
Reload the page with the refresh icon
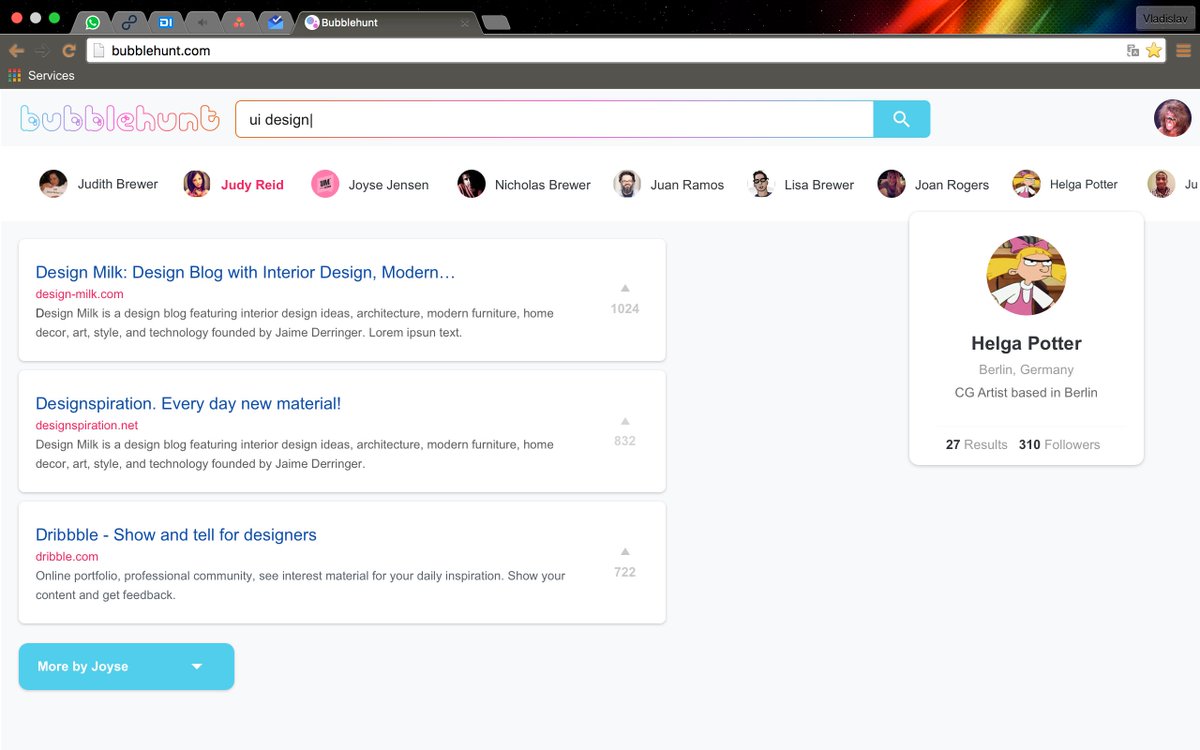[x=69, y=50]
